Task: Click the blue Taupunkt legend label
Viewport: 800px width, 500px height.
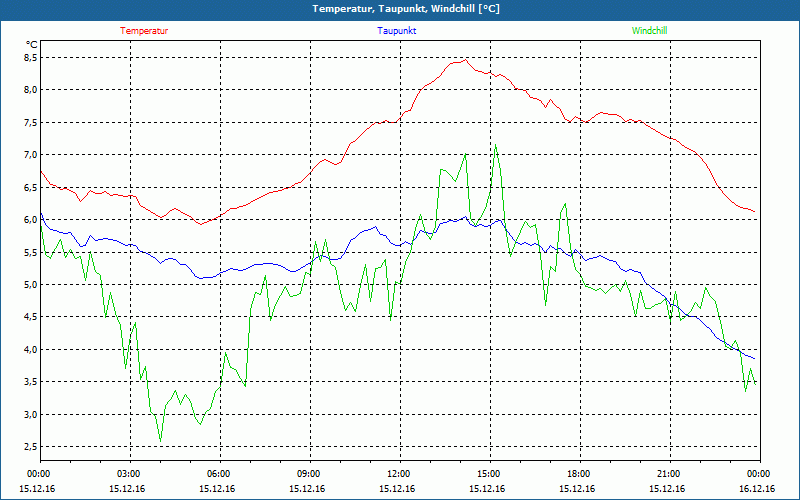Action: [396, 31]
